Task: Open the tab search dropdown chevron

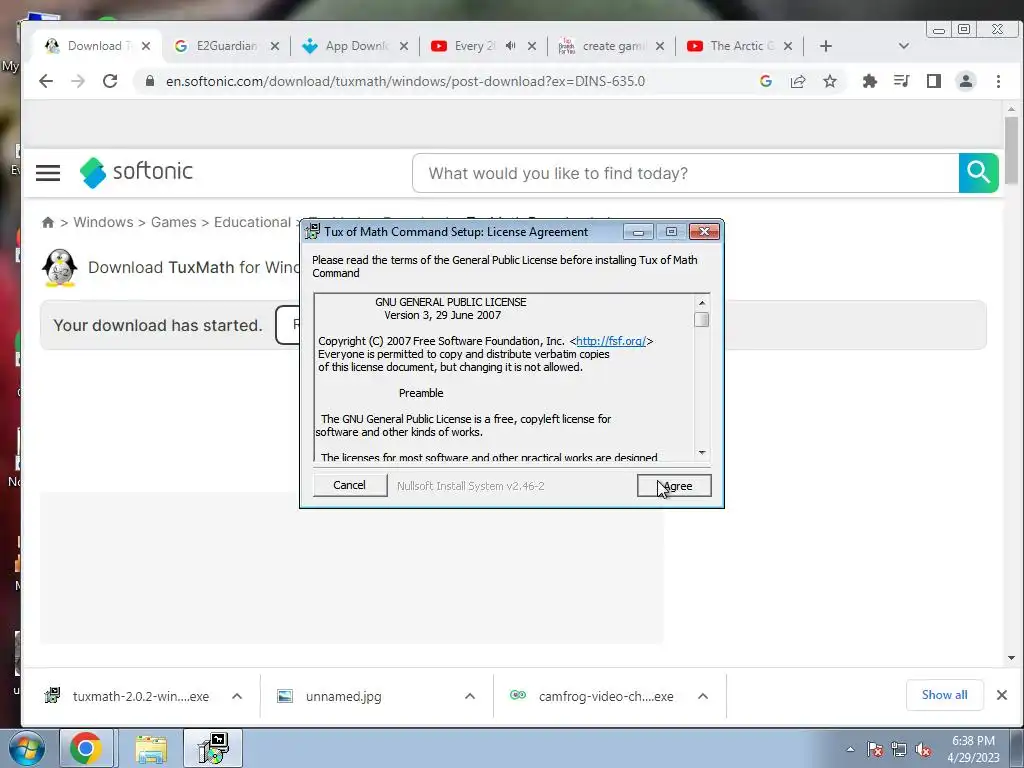Action: pyautogui.click(x=904, y=46)
